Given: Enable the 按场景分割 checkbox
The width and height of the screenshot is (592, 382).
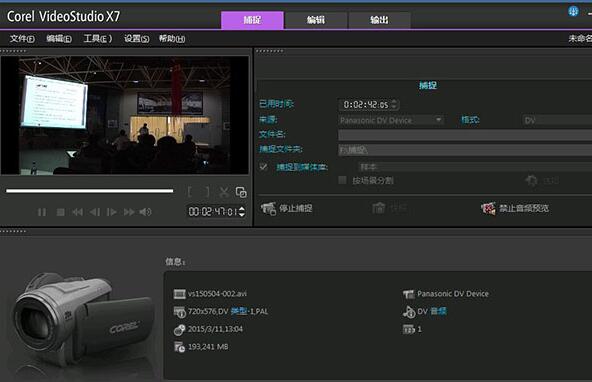Looking at the screenshot, I should (342, 180).
